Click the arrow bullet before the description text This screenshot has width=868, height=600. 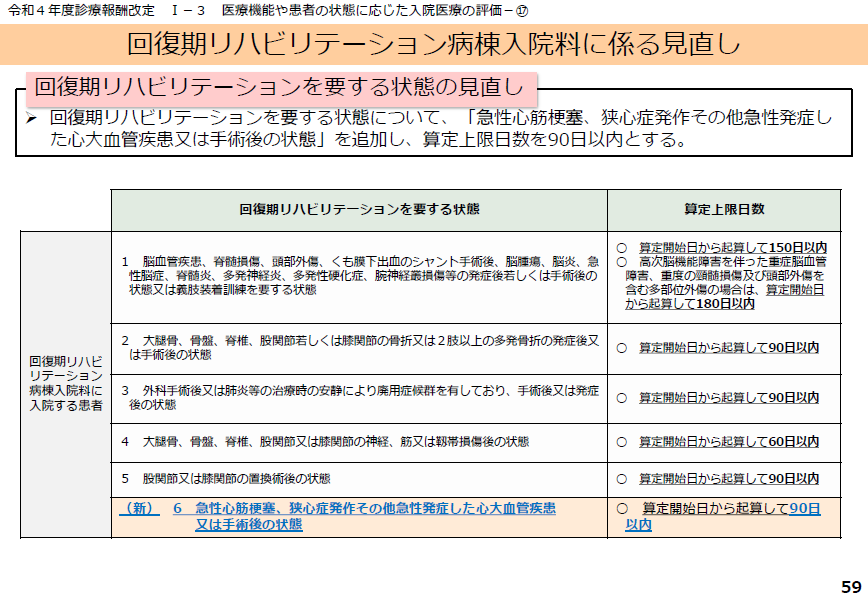point(31,119)
